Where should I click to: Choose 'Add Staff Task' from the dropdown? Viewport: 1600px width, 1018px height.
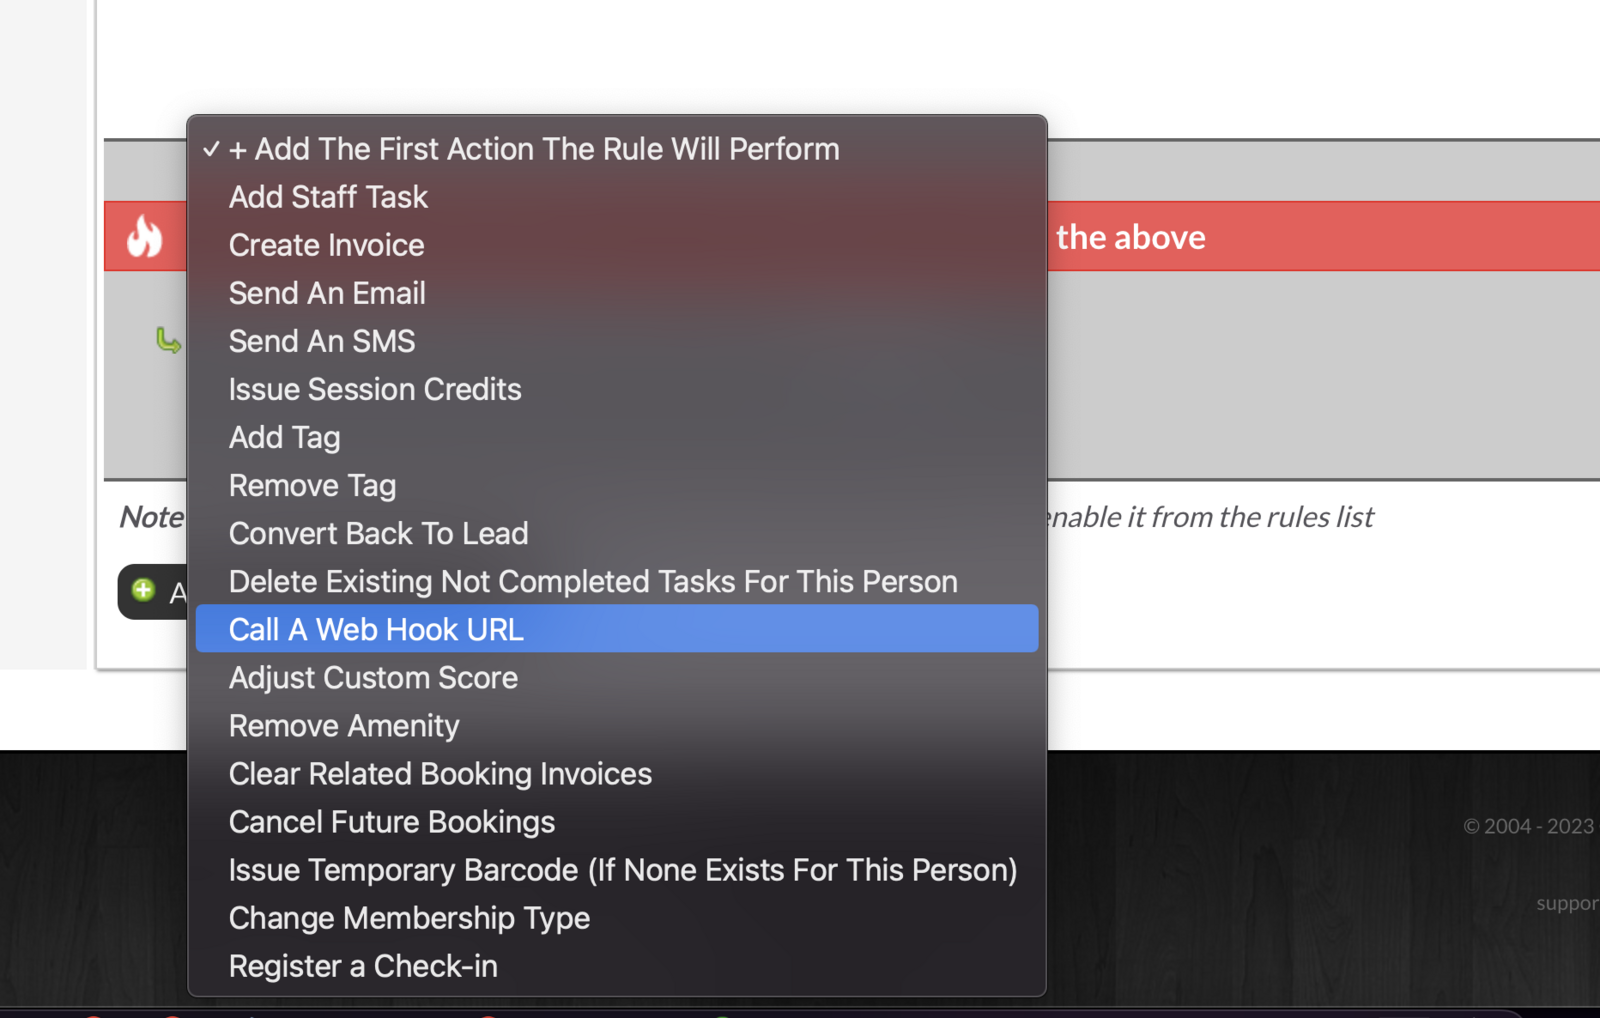tap(328, 197)
